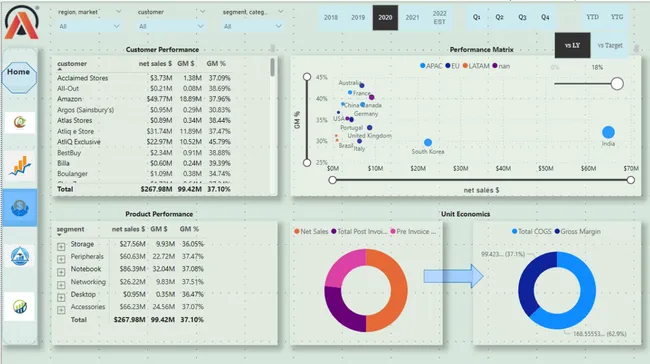Click the 18% slider handle
The image size is (650, 364).
617,84
